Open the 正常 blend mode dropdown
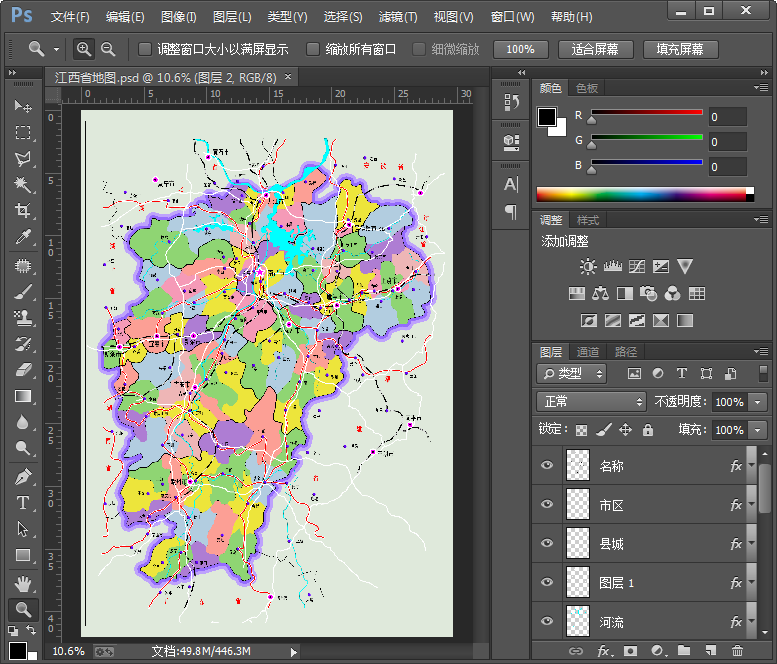777x664 pixels. [591, 401]
